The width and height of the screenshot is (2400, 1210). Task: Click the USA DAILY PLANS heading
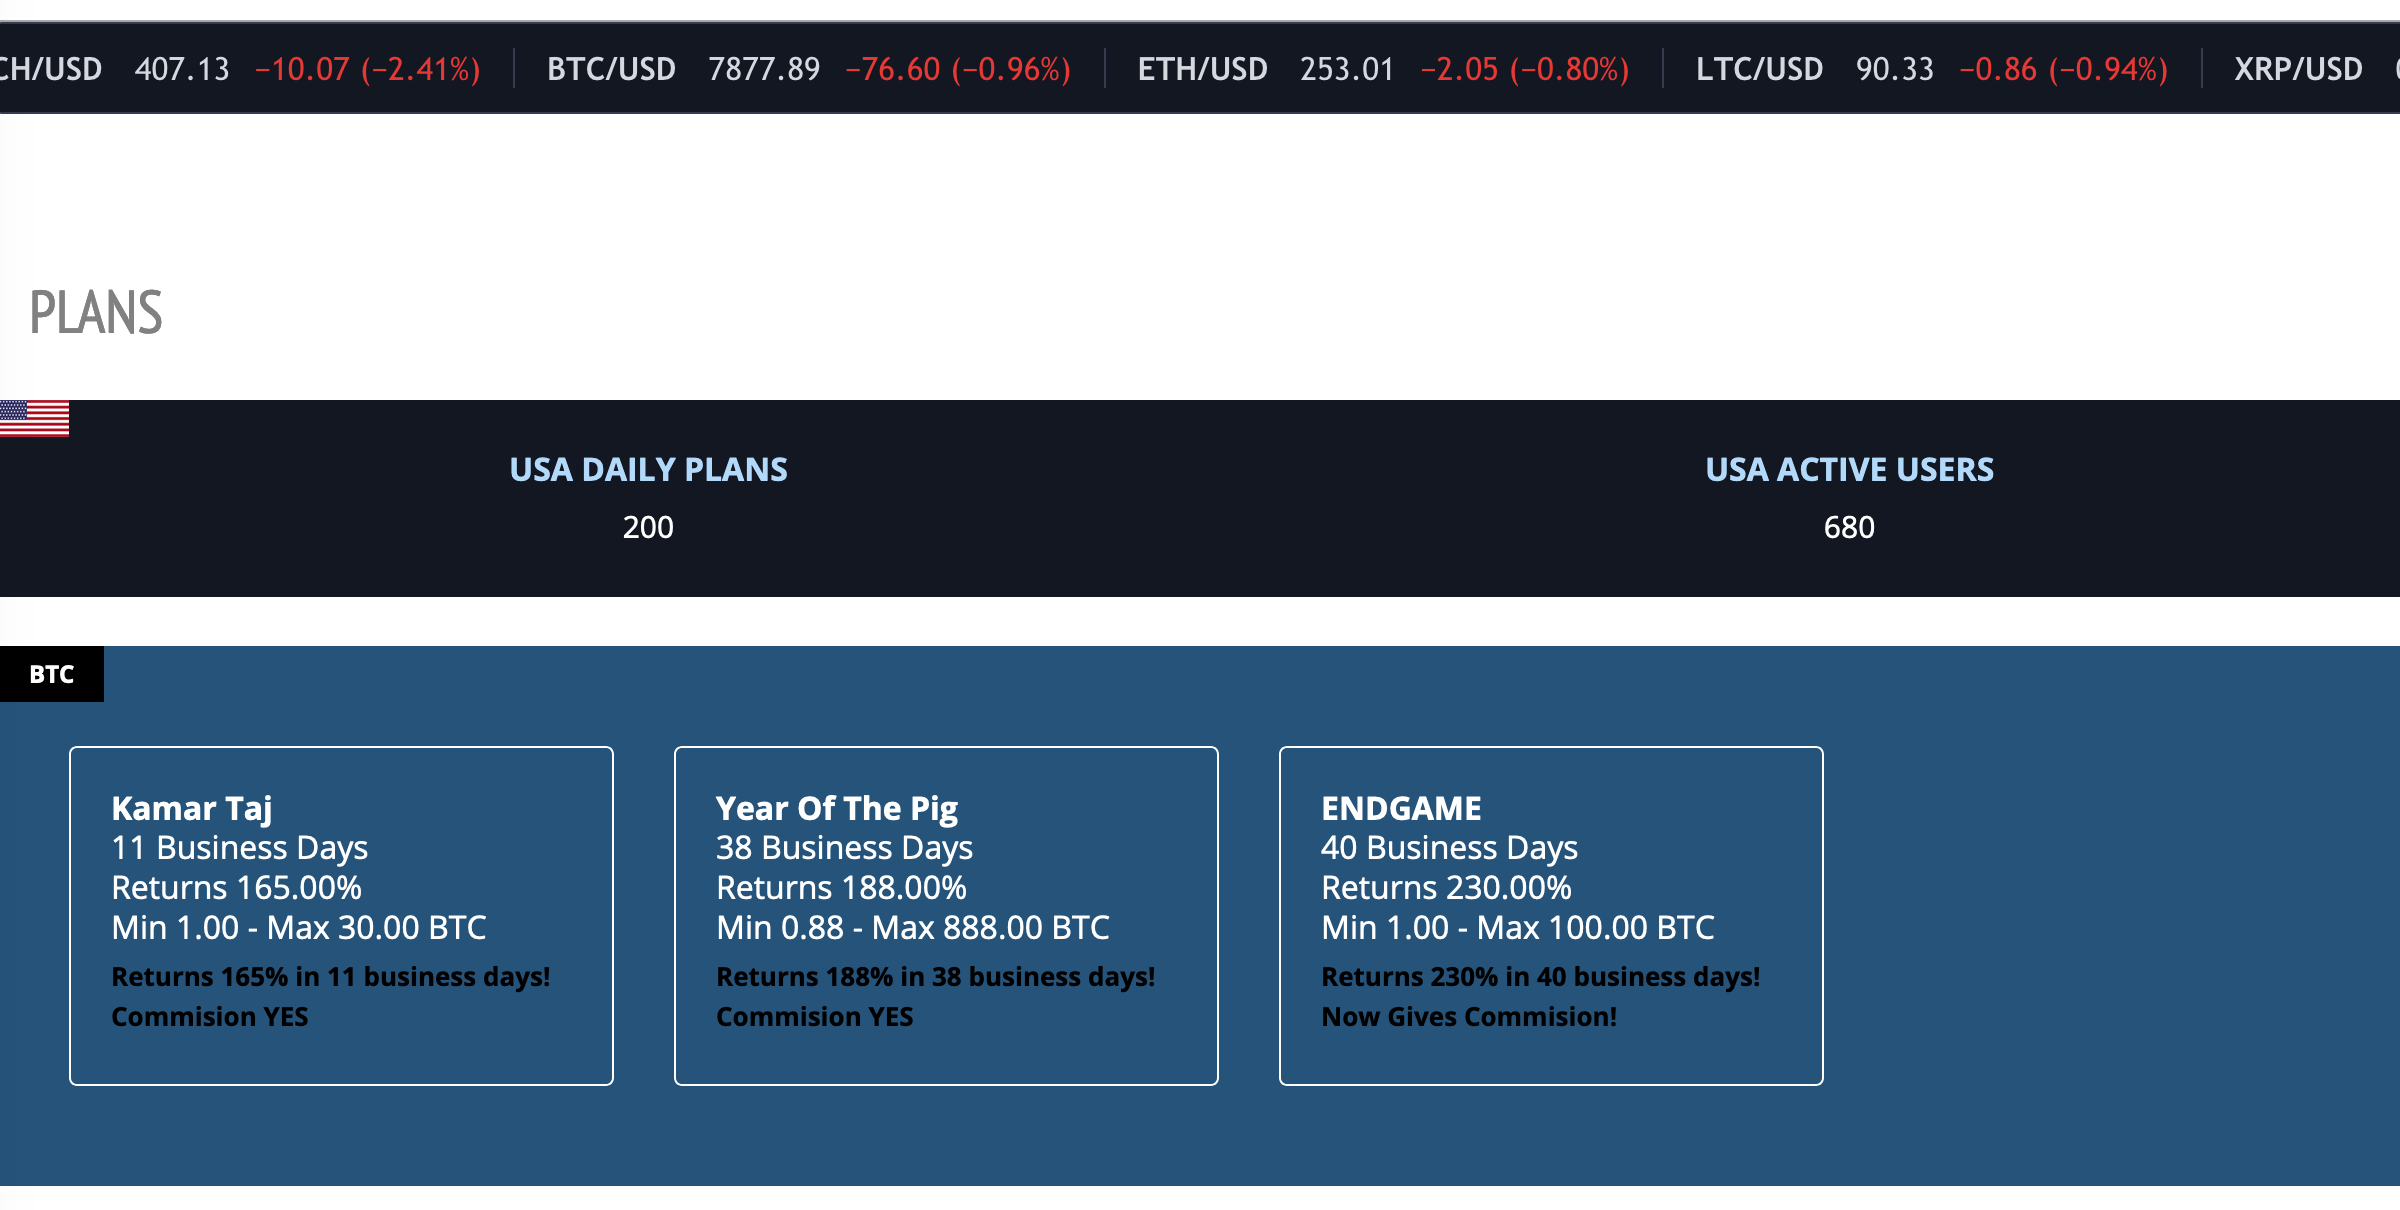[648, 470]
